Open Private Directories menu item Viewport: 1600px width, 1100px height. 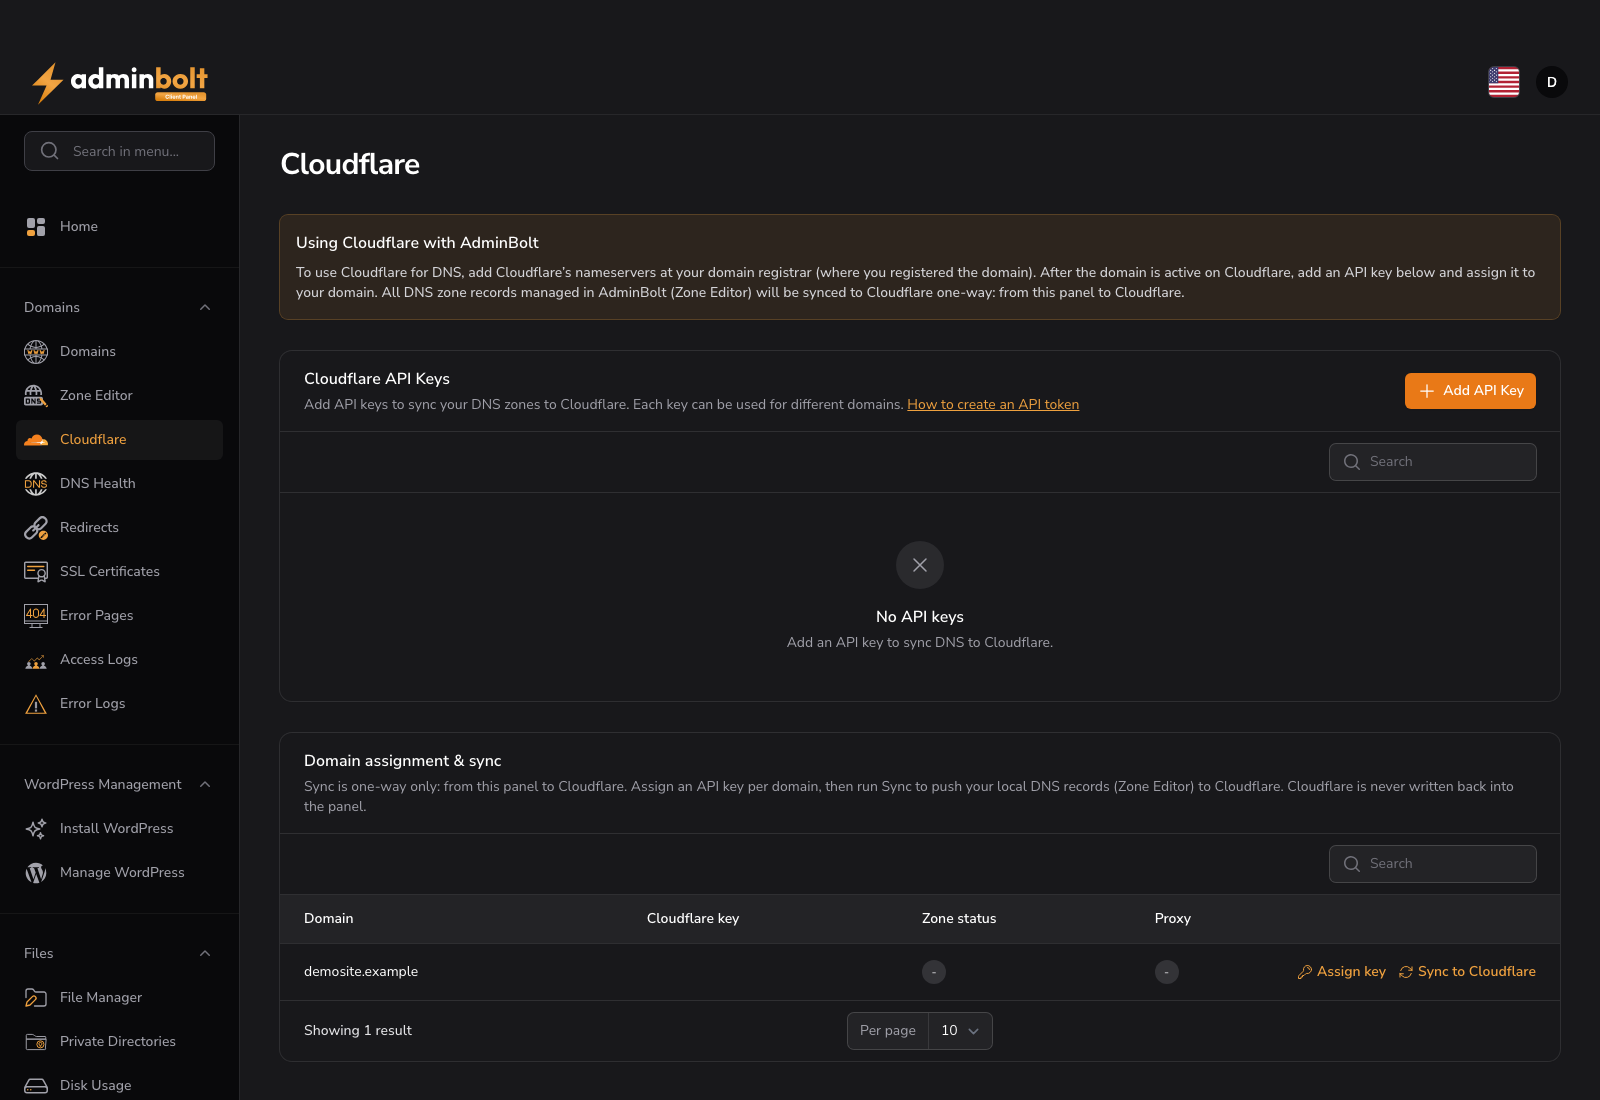point(119,1041)
